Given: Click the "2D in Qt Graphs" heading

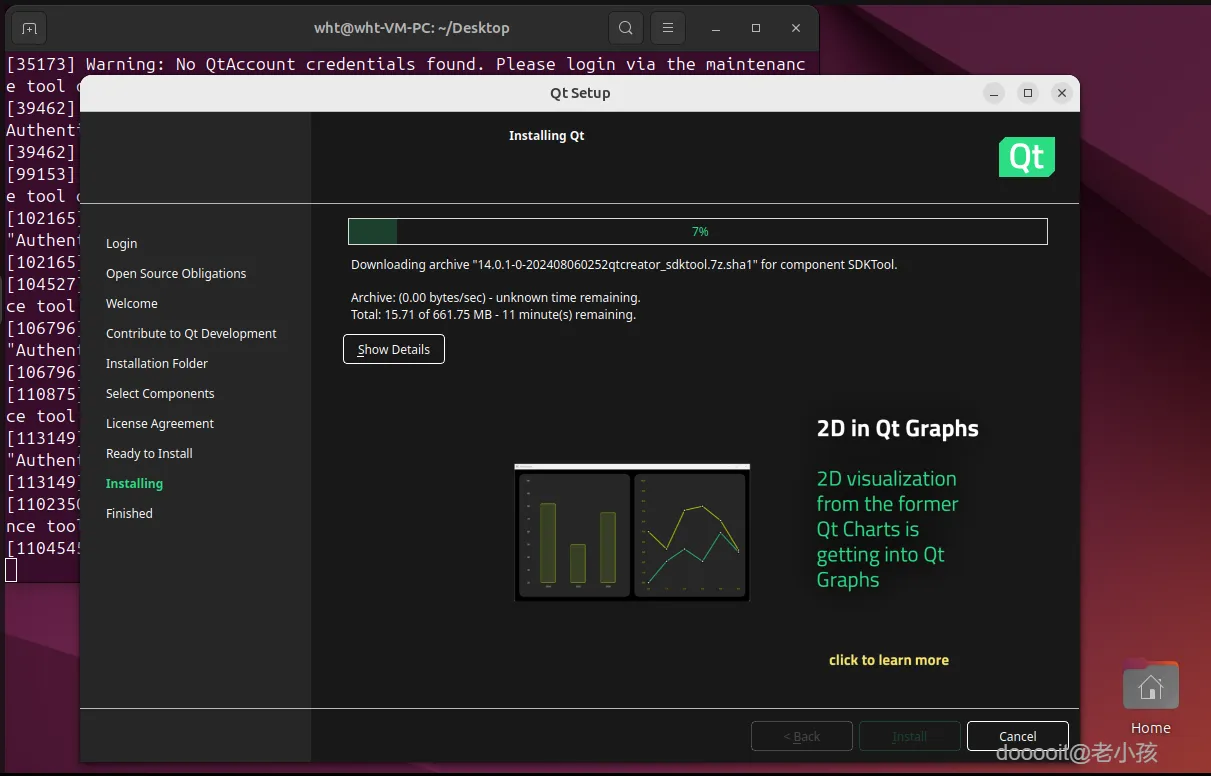Looking at the screenshot, I should [898, 429].
